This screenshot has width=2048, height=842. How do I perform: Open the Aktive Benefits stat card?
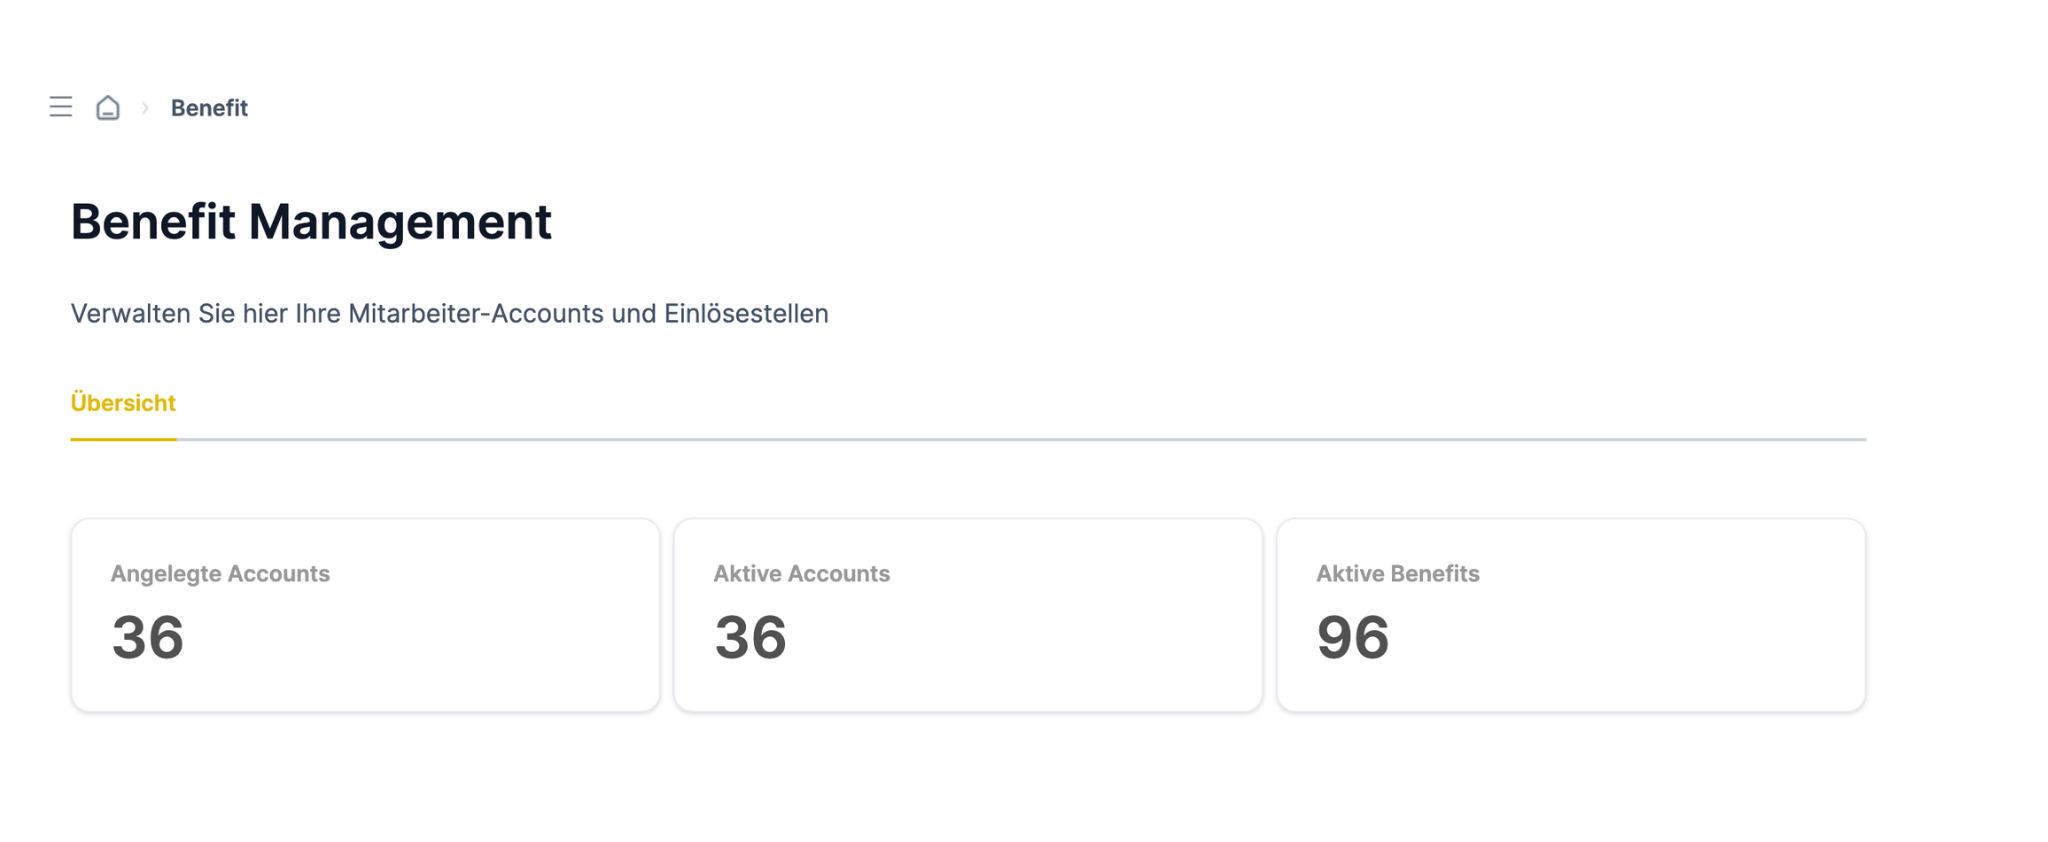(x=1571, y=615)
